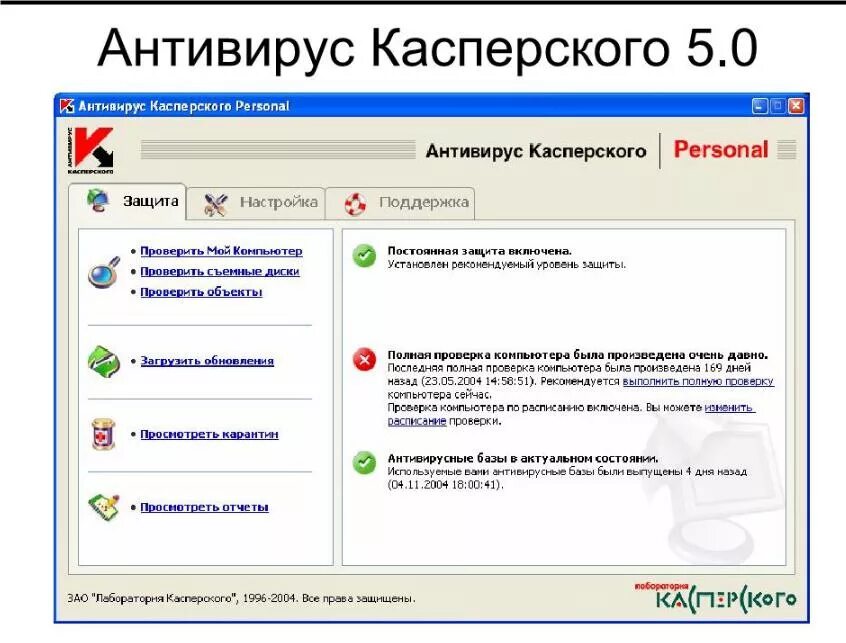Click Проверить объекты link
This screenshot has height=643, width=846.
coord(201,292)
